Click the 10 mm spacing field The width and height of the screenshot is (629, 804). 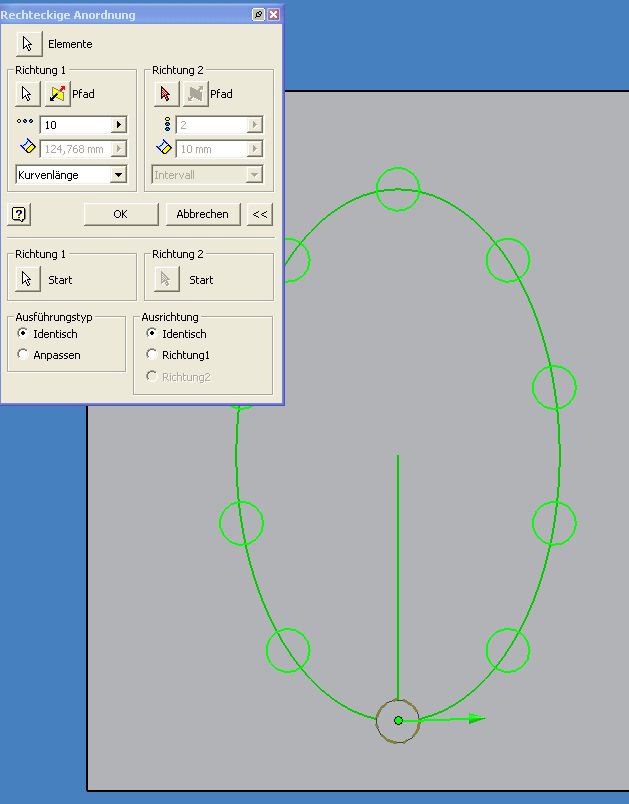(212, 149)
